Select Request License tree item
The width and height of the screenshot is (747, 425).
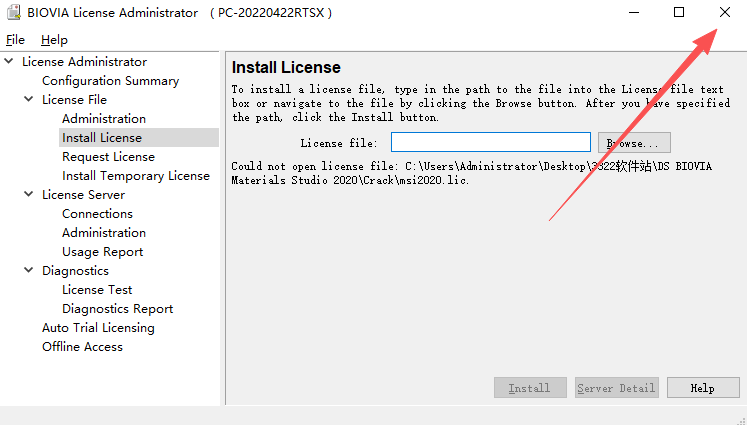tap(108, 157)
